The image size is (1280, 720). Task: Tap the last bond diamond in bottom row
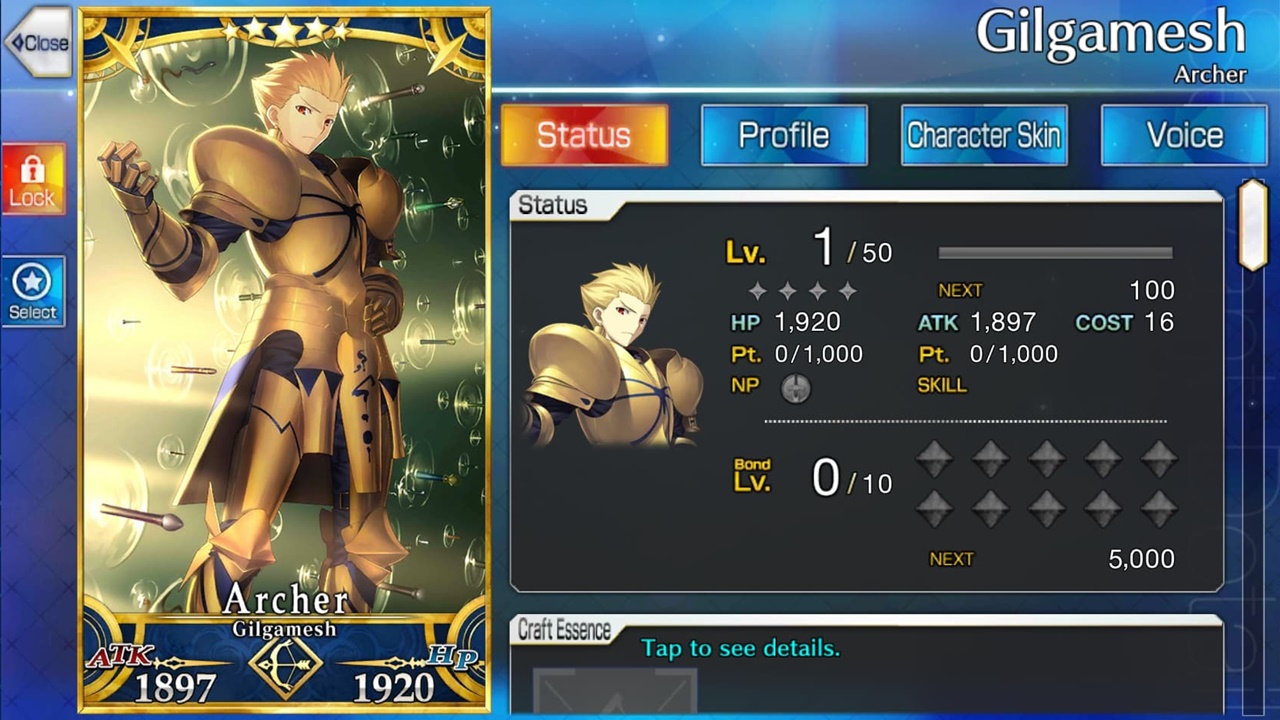coord(1159,508)
